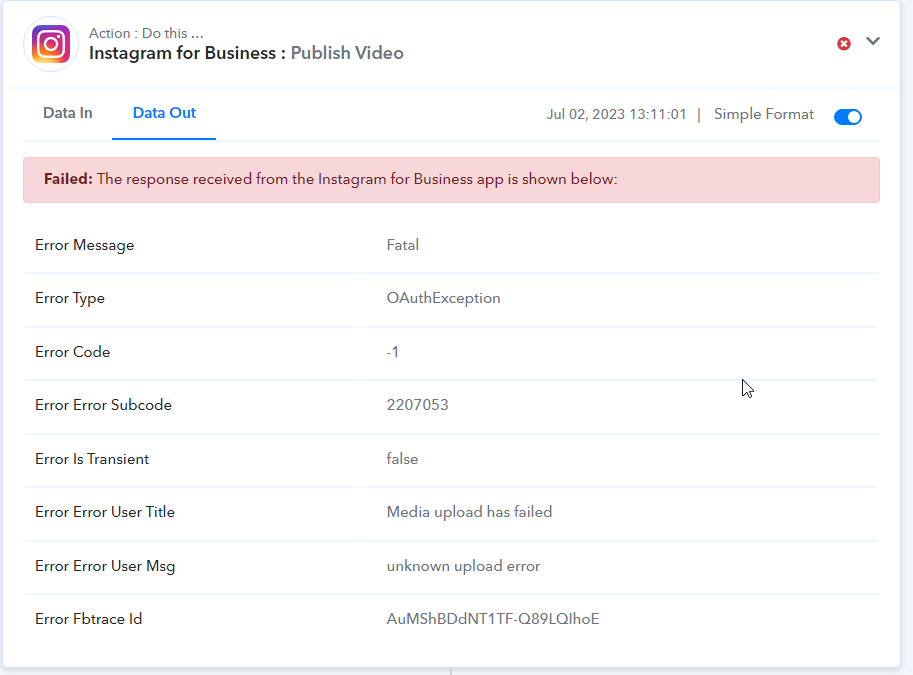Click the Error Message field label

click(x=84, y=245)
